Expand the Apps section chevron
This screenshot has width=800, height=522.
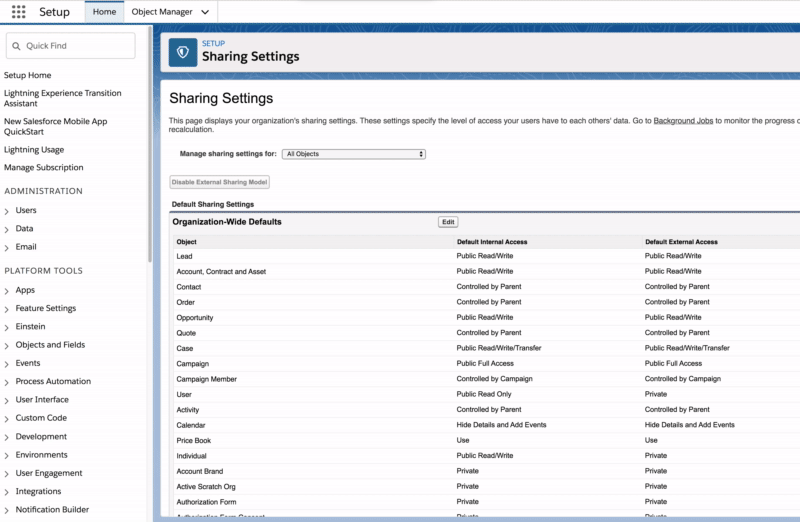[7, 291]
